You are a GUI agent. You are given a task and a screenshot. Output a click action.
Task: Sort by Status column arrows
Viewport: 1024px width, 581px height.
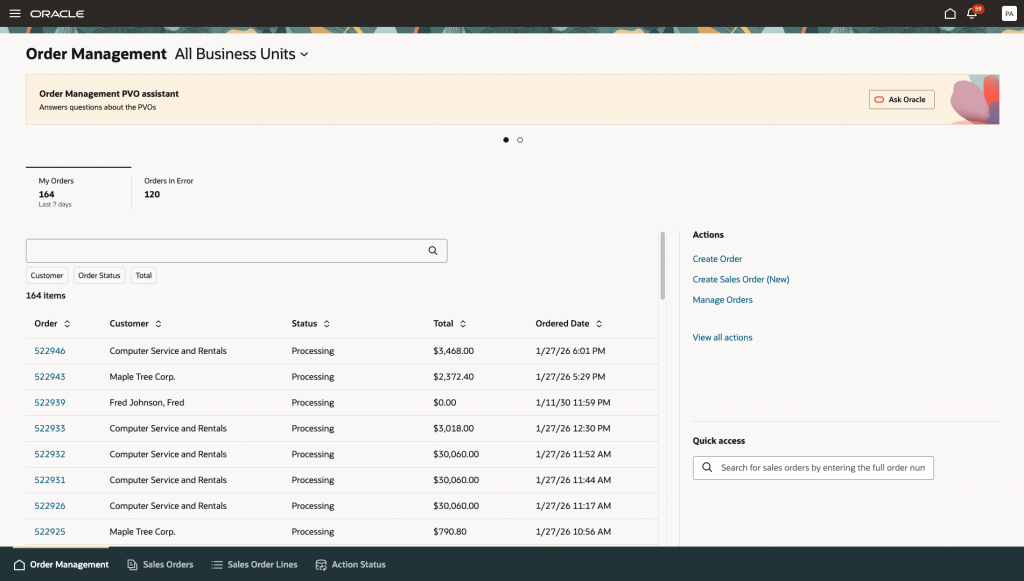pos(327,324)
